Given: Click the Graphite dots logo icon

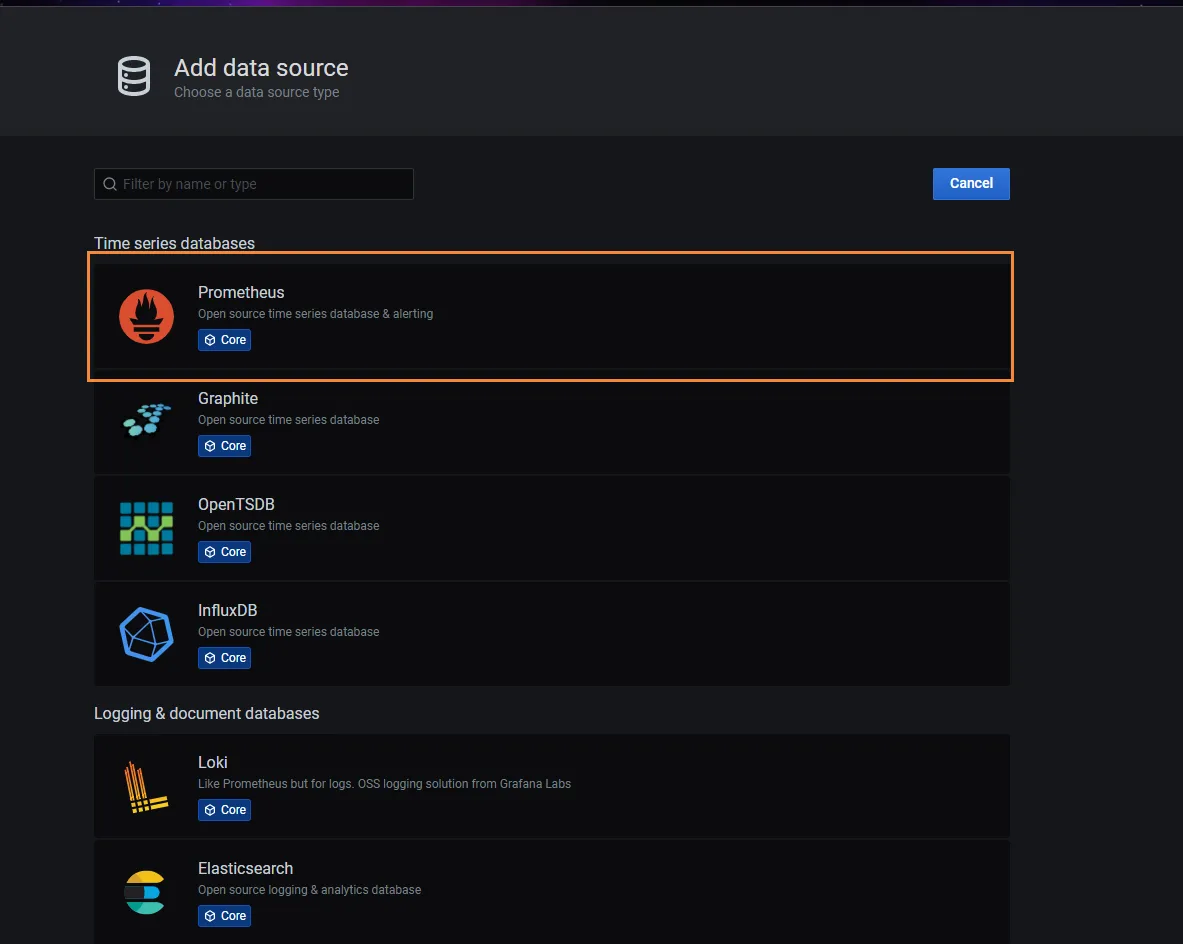Looking at the screenshot, I should pos(146,421).
